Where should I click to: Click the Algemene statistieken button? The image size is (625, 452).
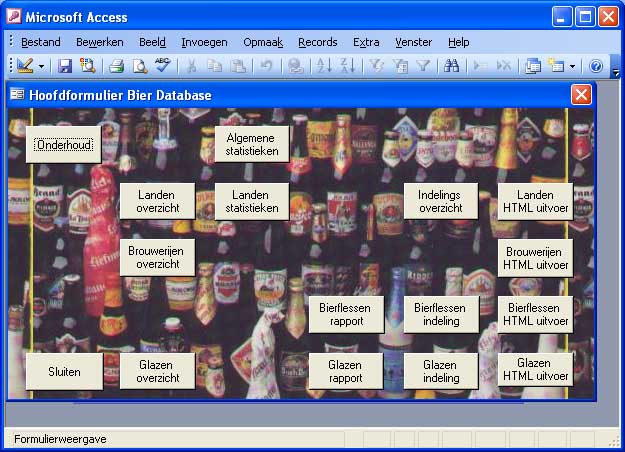[x=252, y=144]
